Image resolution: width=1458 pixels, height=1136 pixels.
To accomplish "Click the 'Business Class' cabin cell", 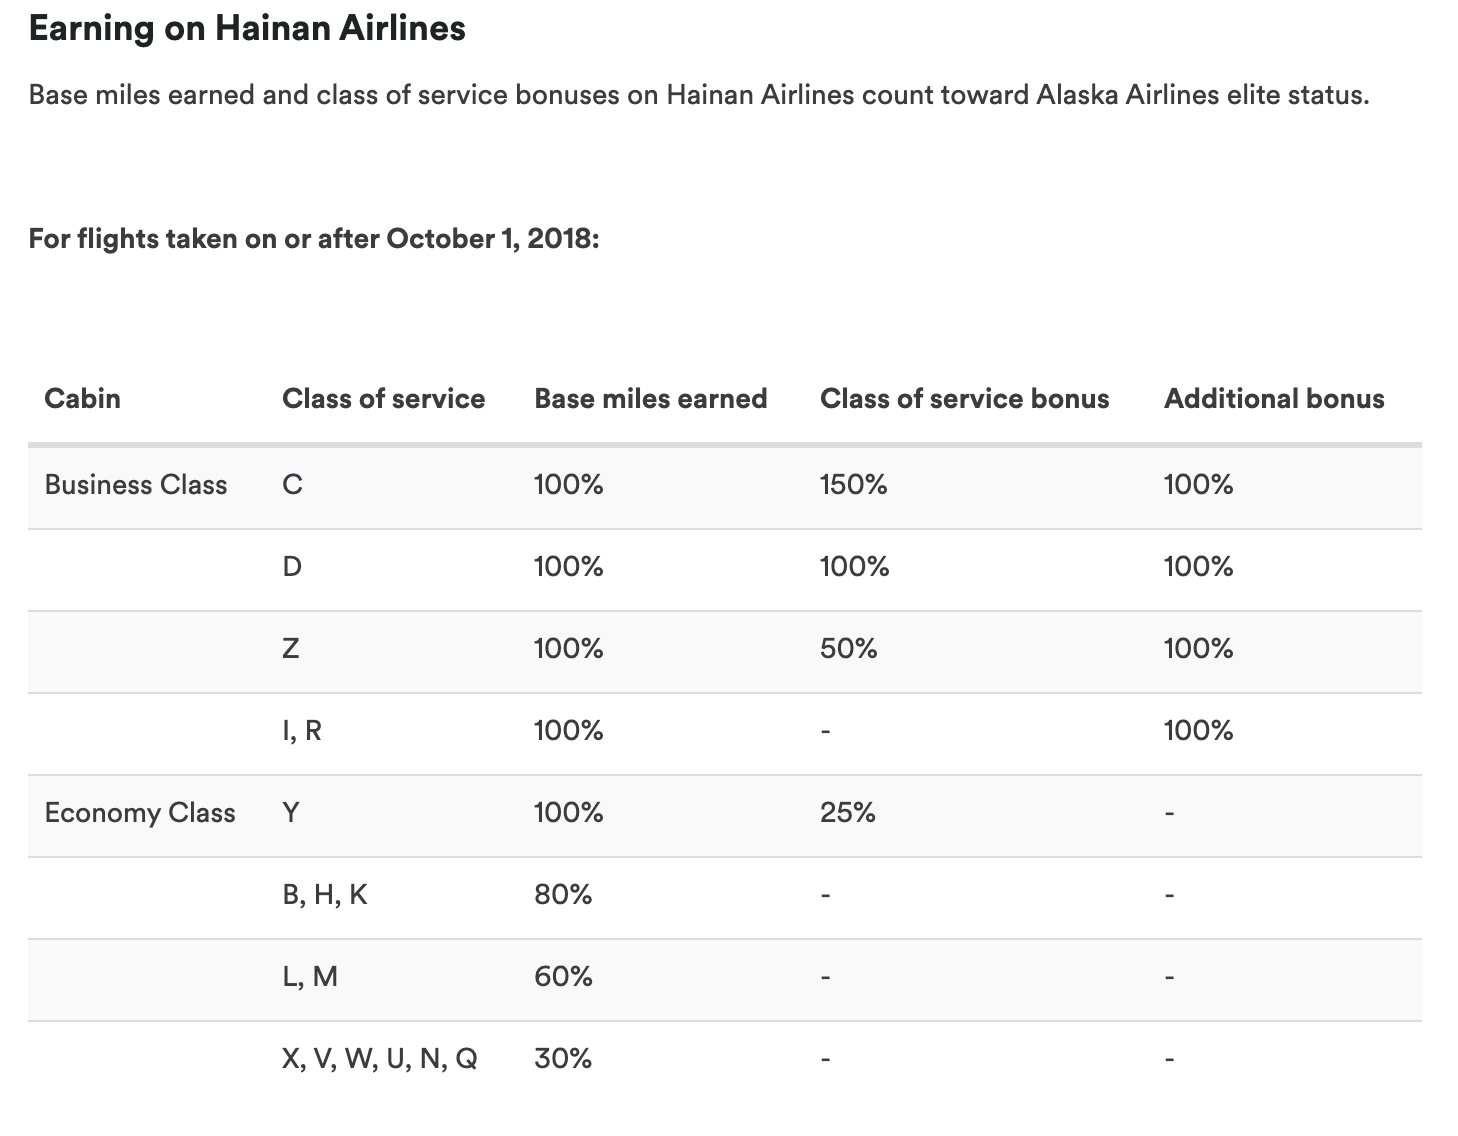I will pyautogui.click(x=136, y=485).
